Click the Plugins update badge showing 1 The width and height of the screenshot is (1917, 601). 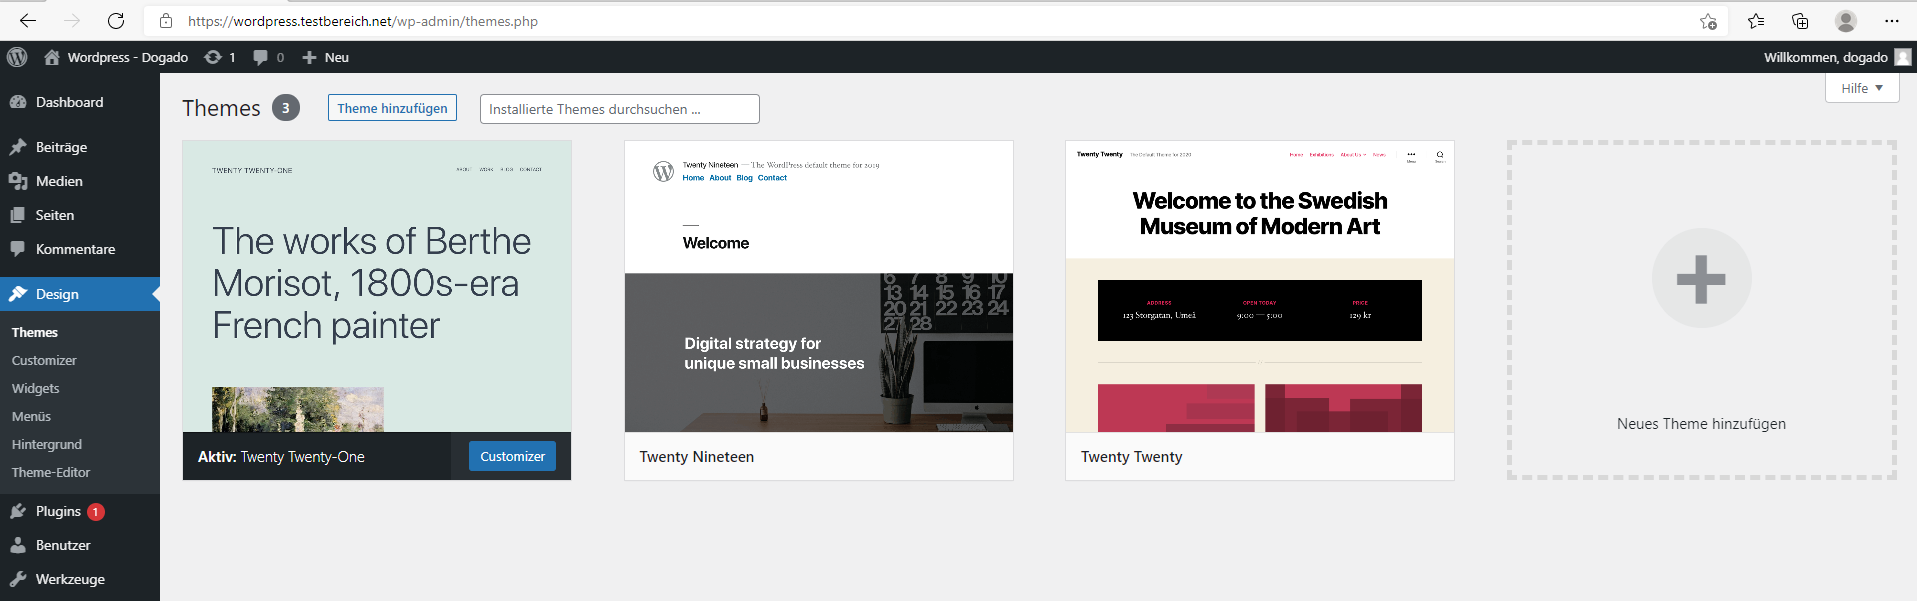[96, 511]
